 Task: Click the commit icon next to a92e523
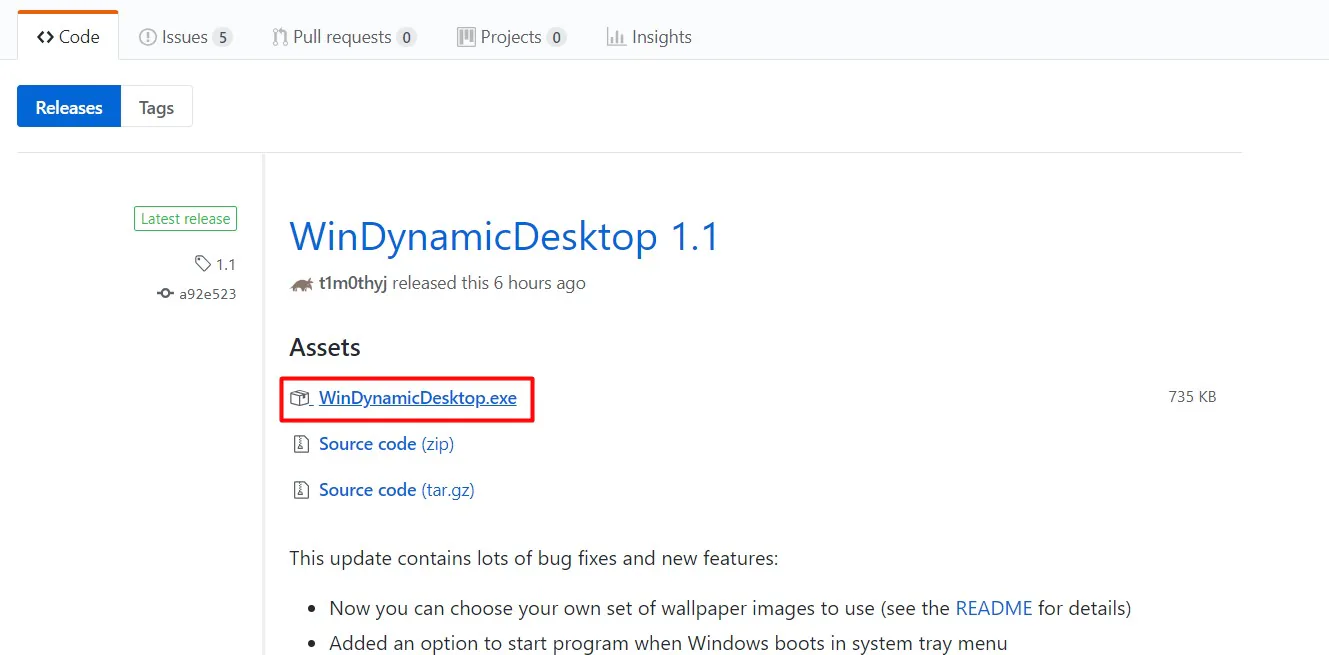[x=166, y=294]
